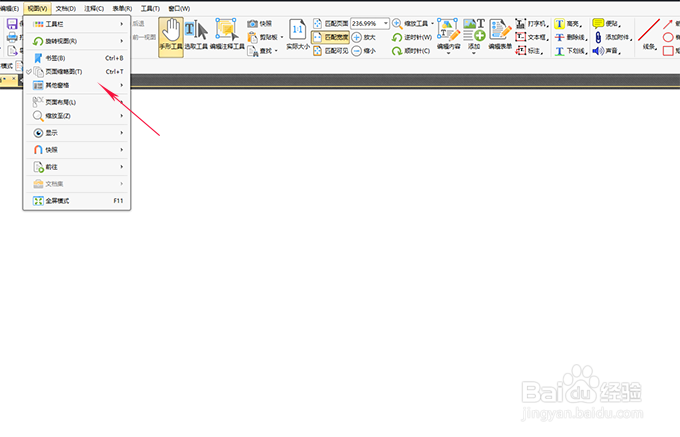This screenshot has height=437, width=680.
Task: Select the Sticky Note (便贴) tool
Action: (x=606, y=23)
